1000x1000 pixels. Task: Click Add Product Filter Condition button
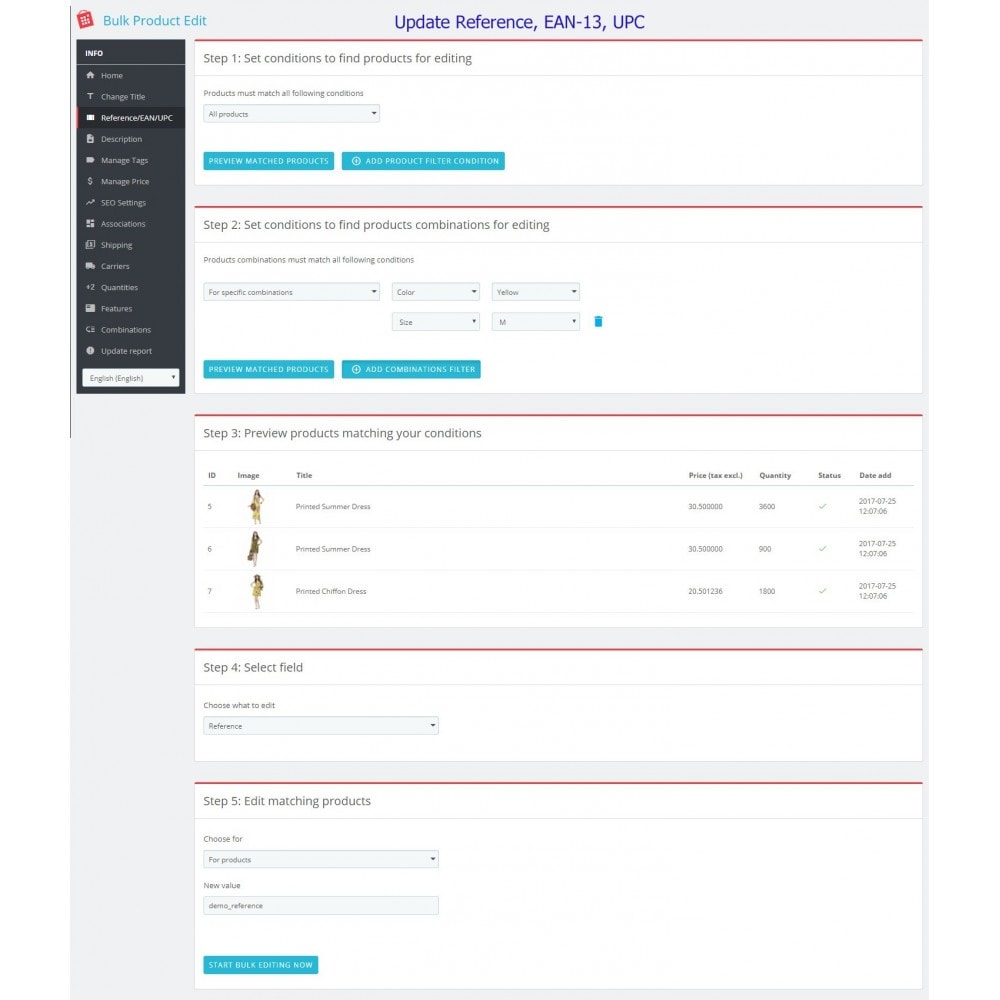[423, 161]
